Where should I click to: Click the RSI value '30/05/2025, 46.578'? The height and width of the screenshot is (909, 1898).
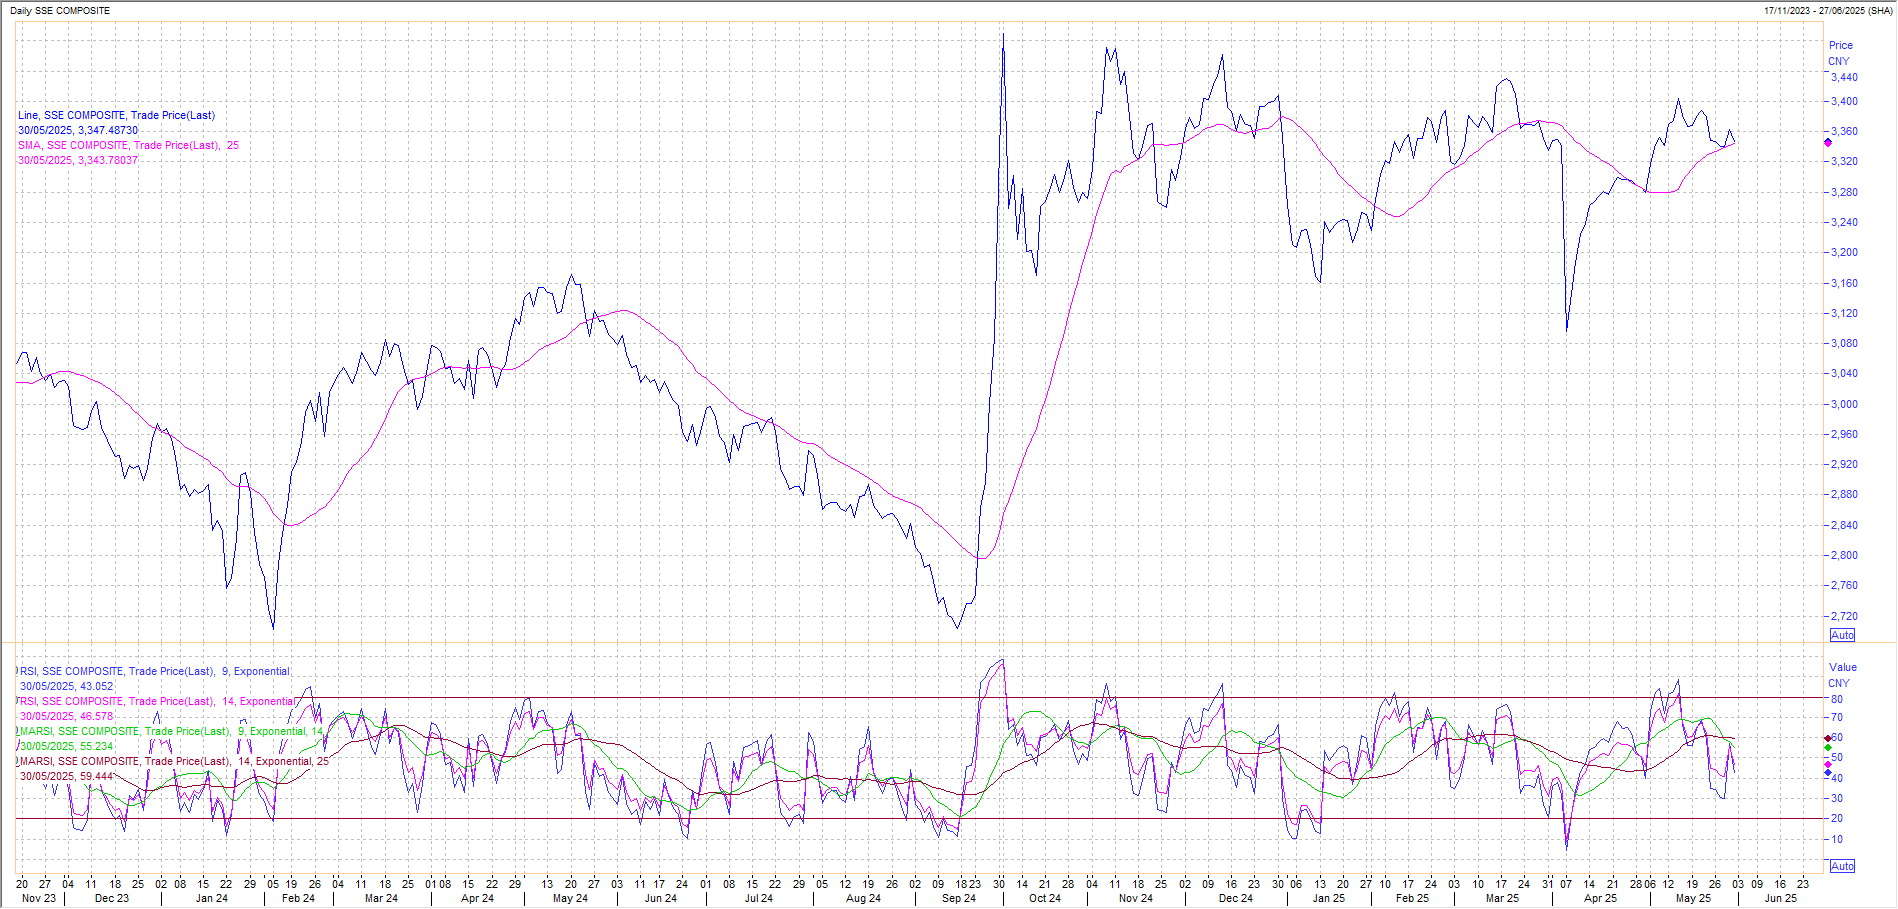coord(67,717)
